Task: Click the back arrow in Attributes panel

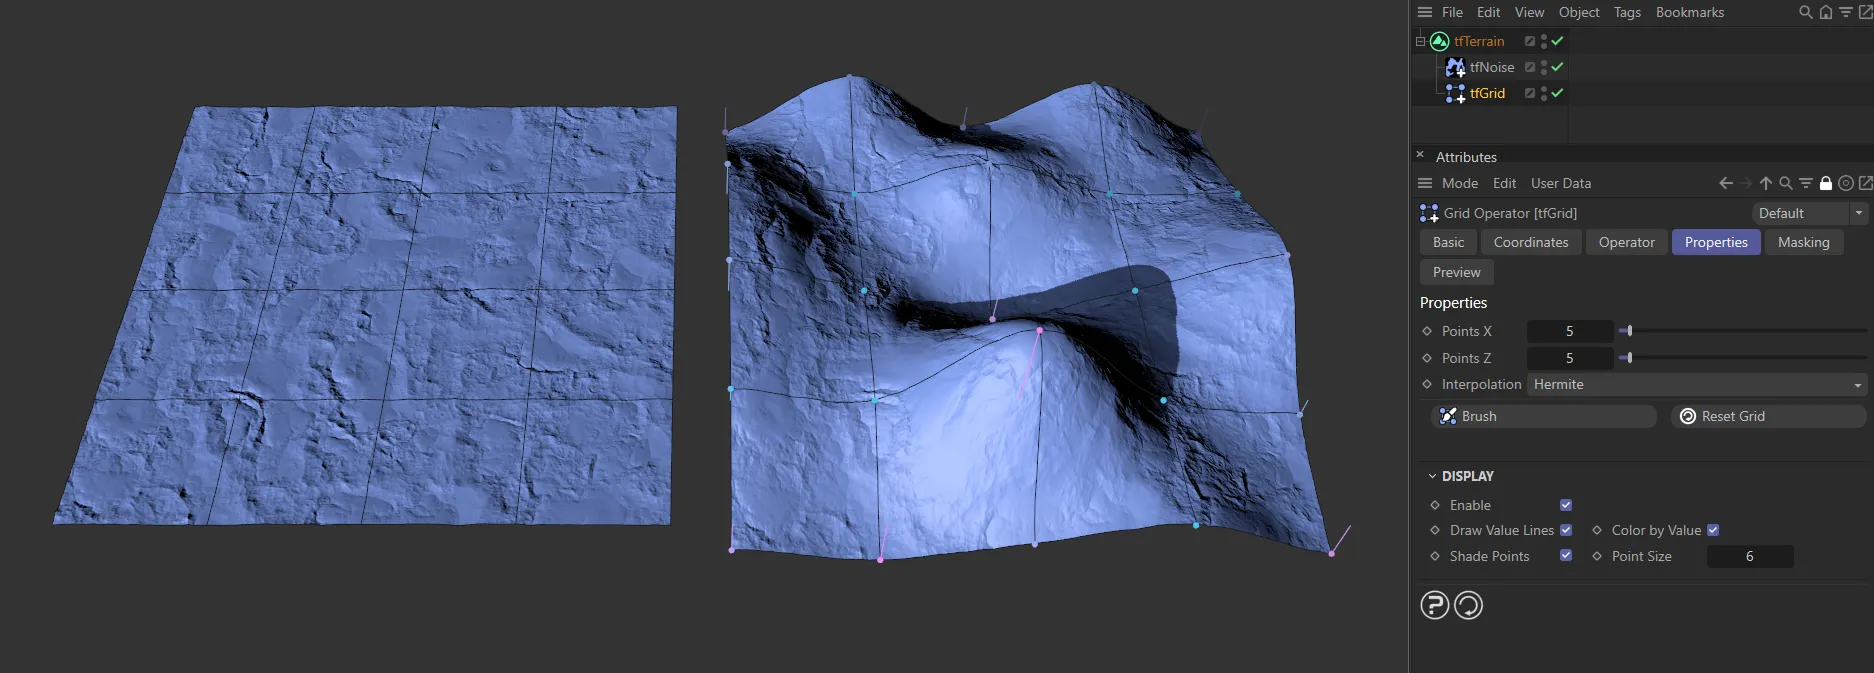Action: (x=1725, y=183)
